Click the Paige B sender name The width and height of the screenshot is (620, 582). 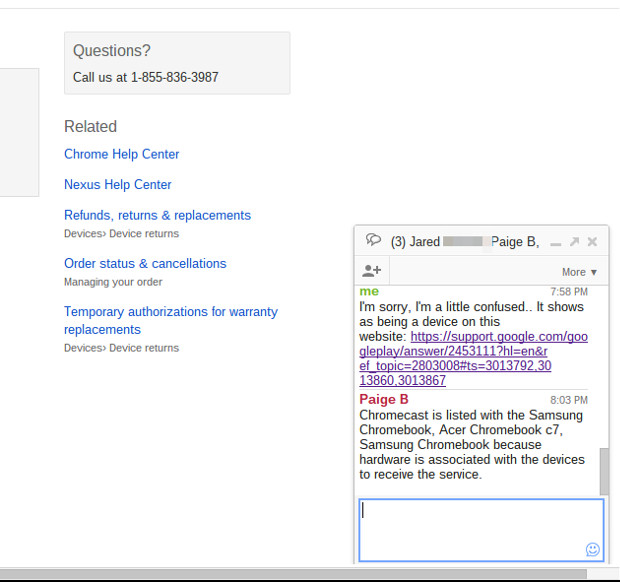[x=384, y=400]
